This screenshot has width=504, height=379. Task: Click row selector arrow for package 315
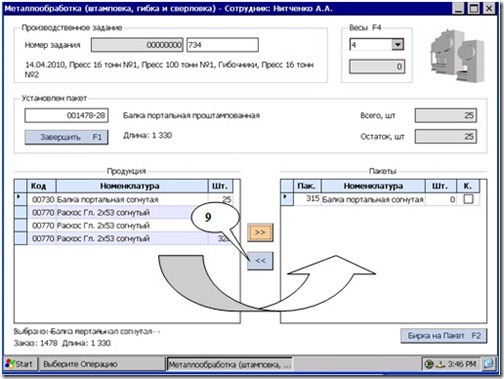286,199
